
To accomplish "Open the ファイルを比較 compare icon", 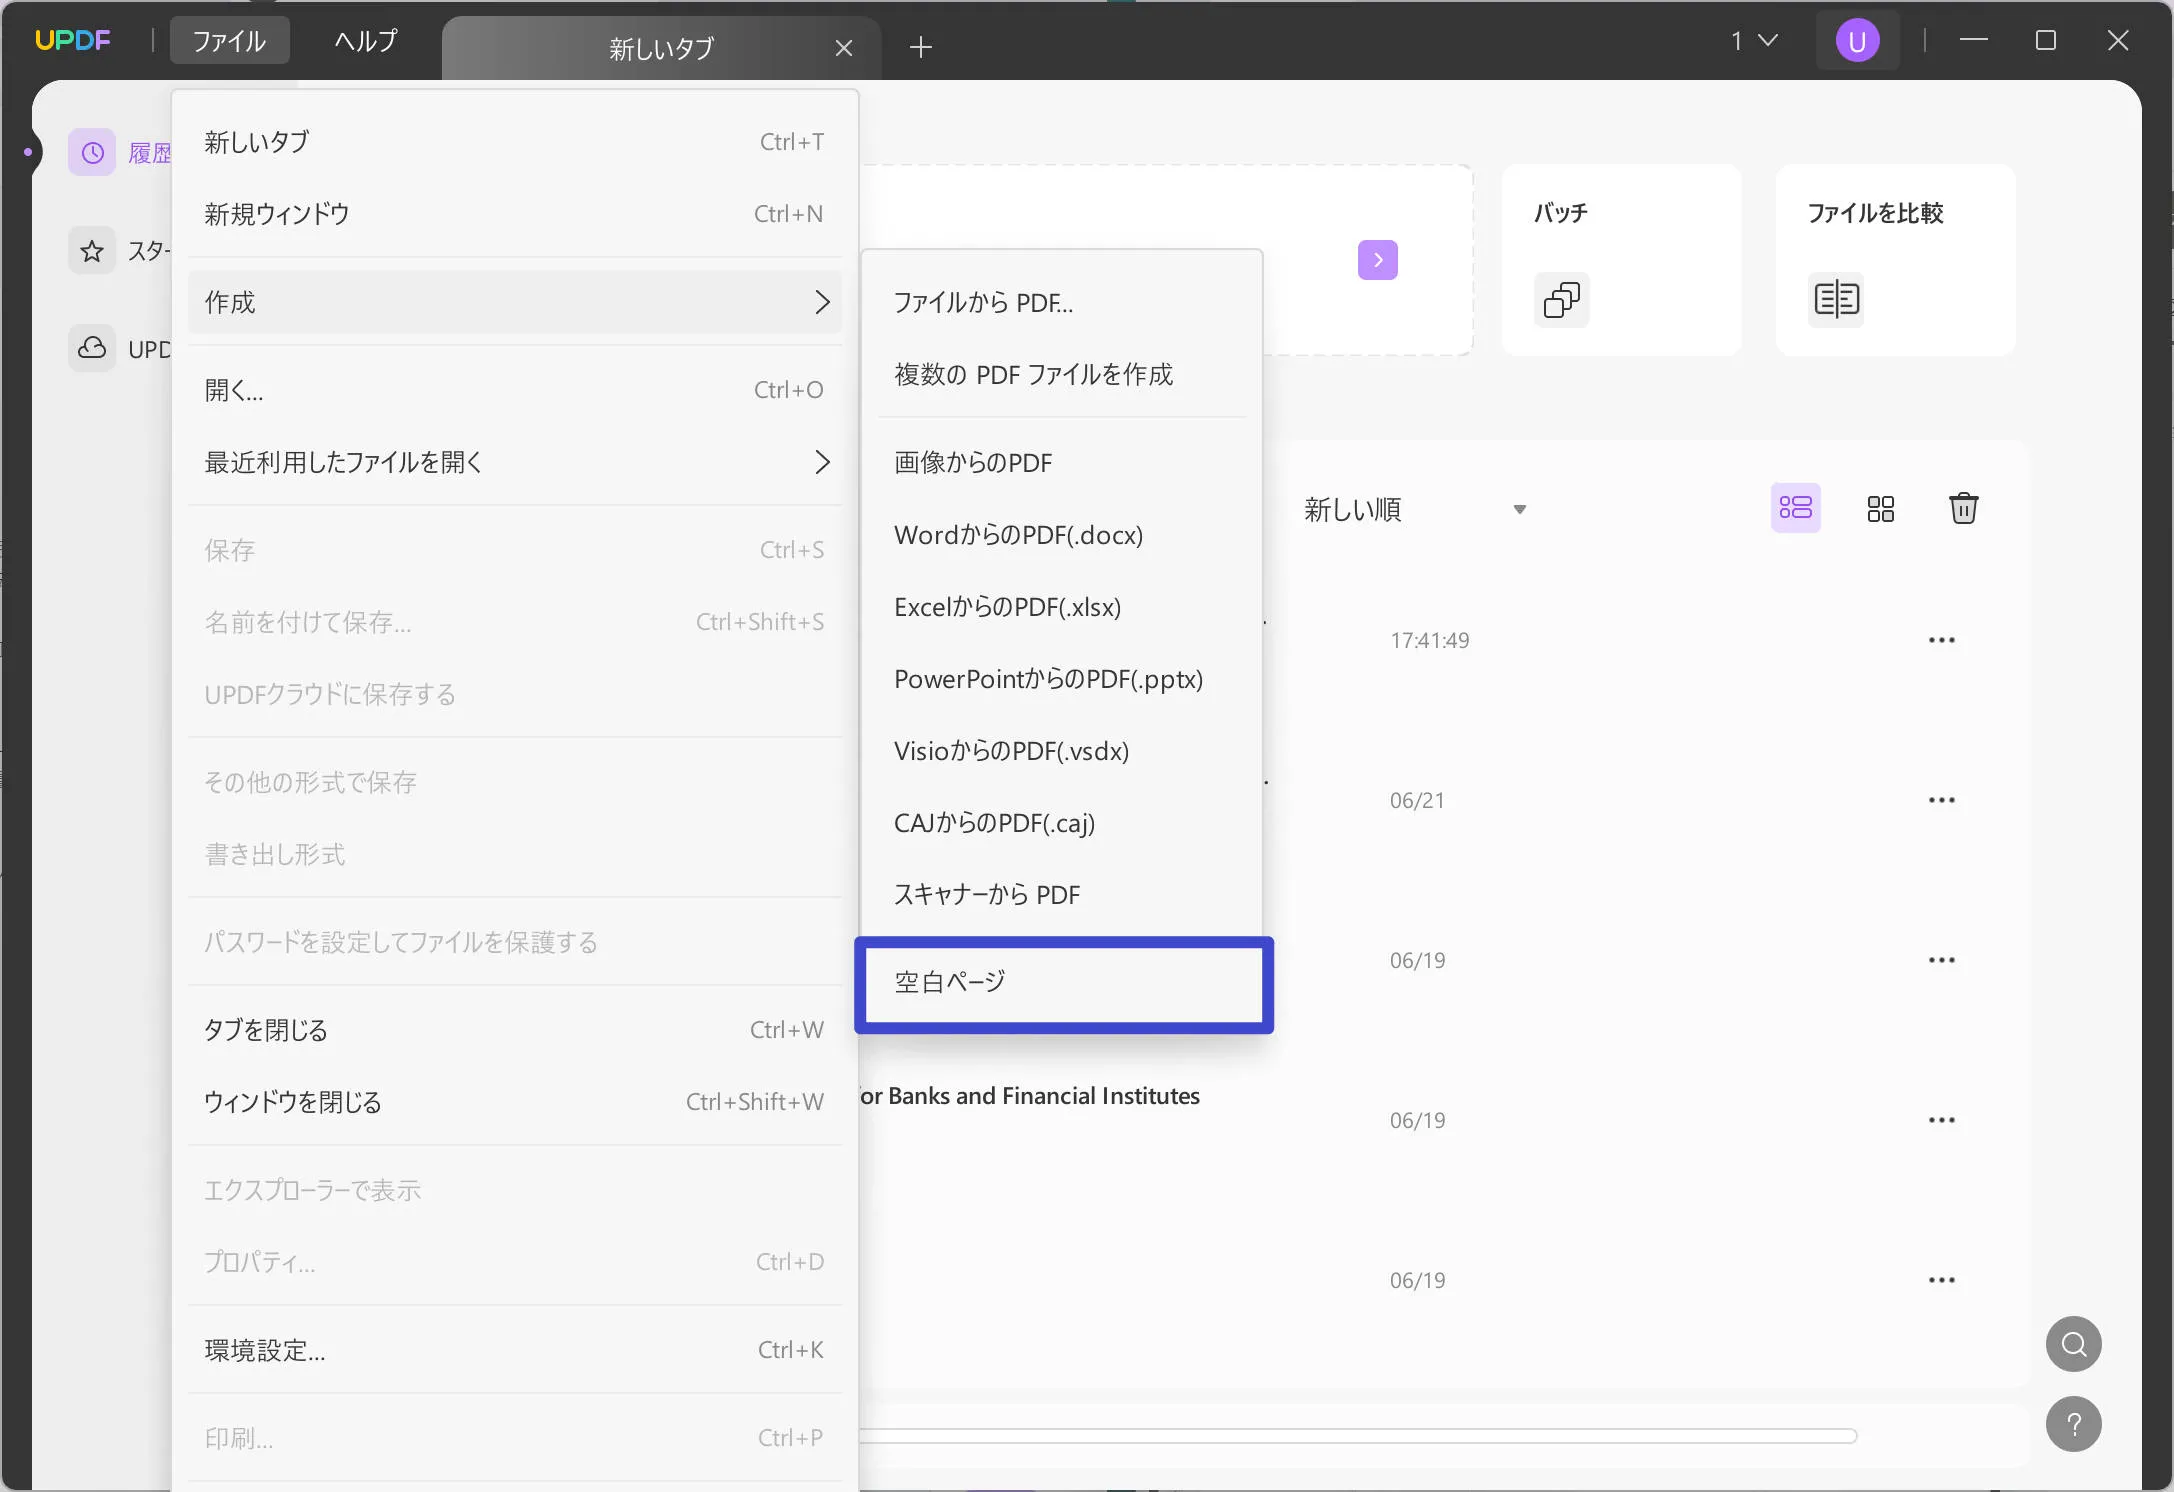I will (1835, 299).
